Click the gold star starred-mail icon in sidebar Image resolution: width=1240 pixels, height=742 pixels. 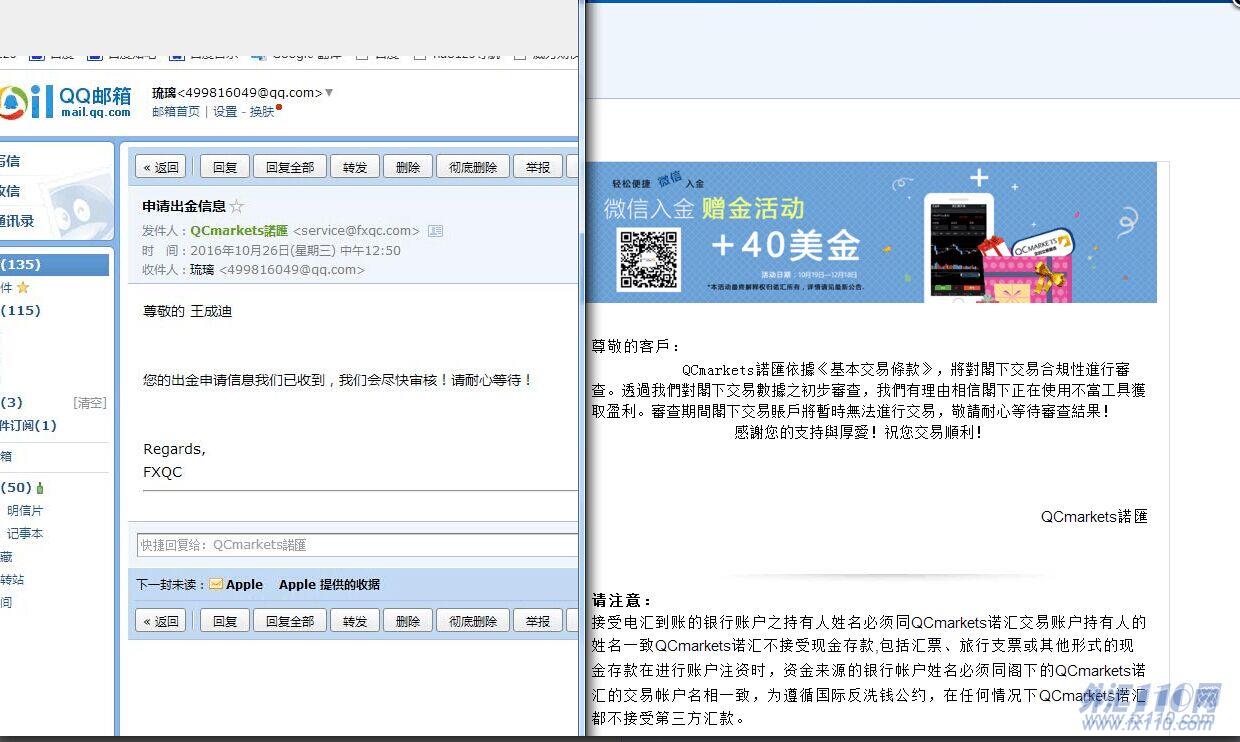point(23,288)
